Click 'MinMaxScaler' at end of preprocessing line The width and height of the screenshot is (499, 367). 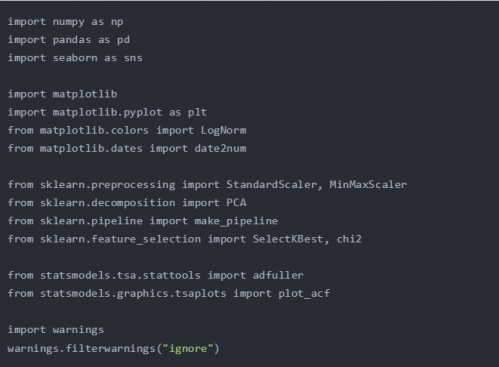click(x=368, y=185)
